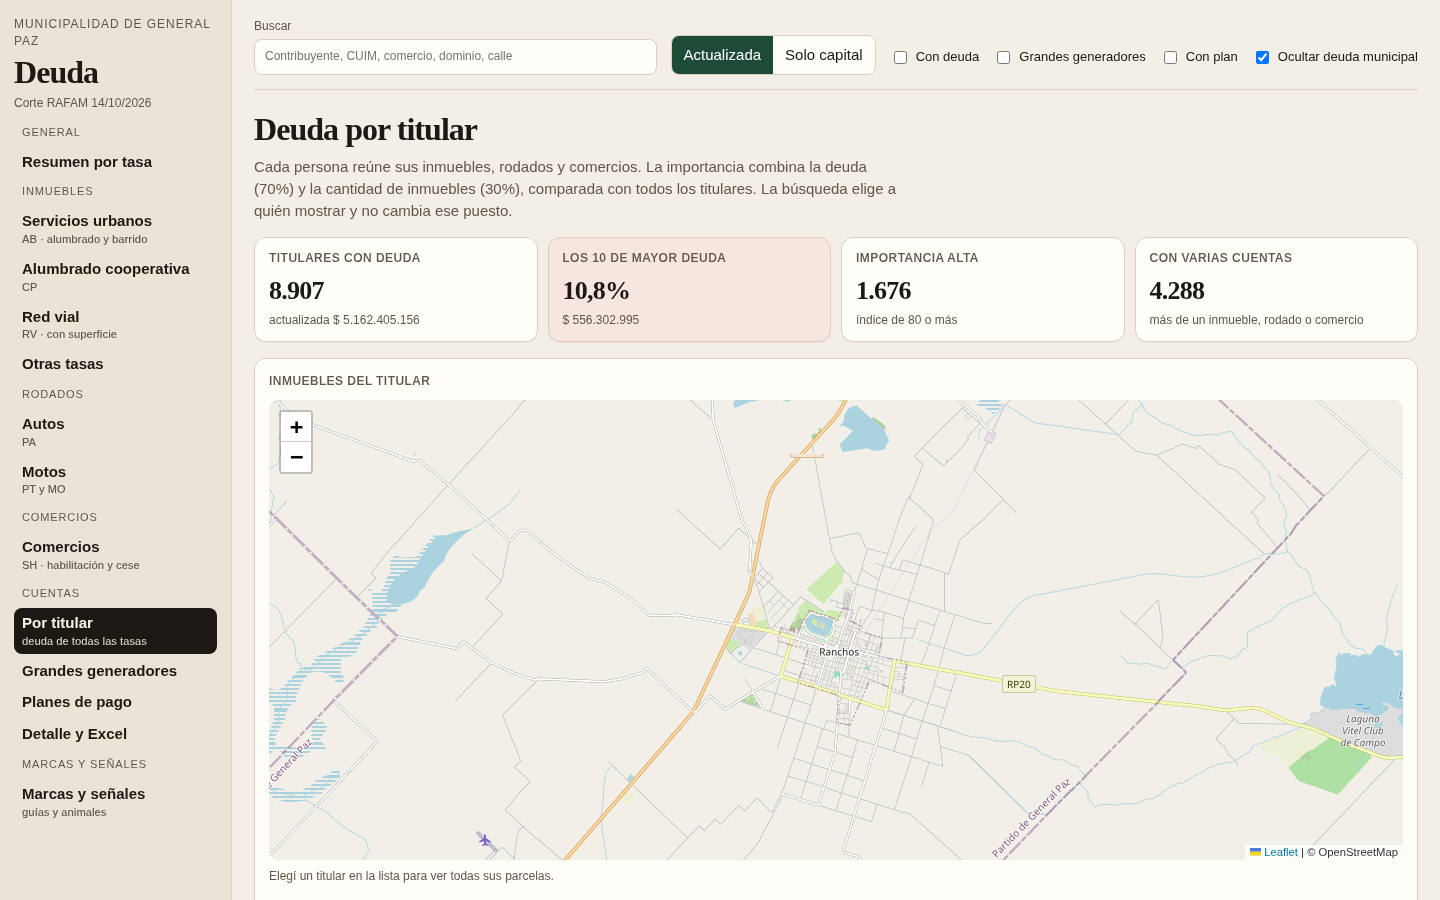Open Marcas y señales

(115, 801)
